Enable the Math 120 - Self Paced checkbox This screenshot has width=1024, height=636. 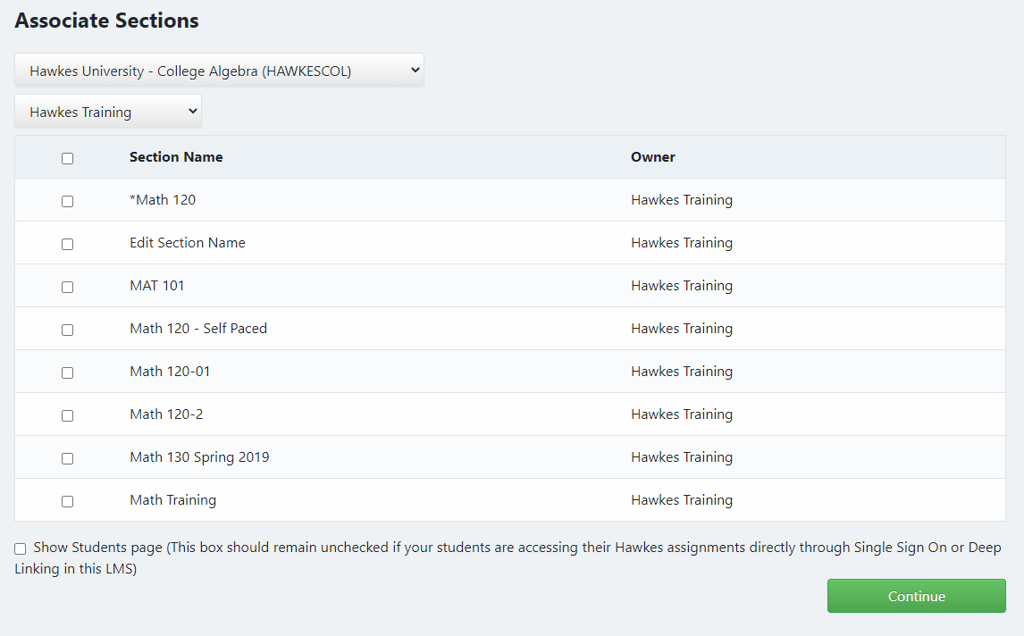(67, 330)
